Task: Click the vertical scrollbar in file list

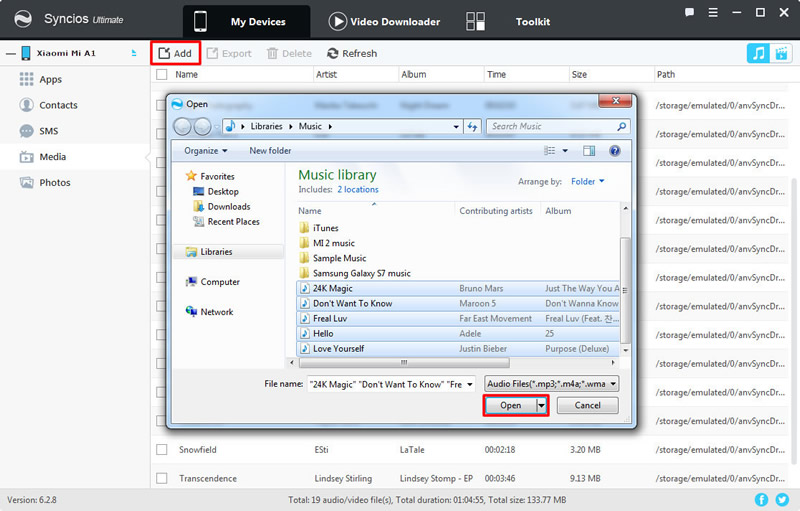Action: pyautogui.click(x=625, y=290)
